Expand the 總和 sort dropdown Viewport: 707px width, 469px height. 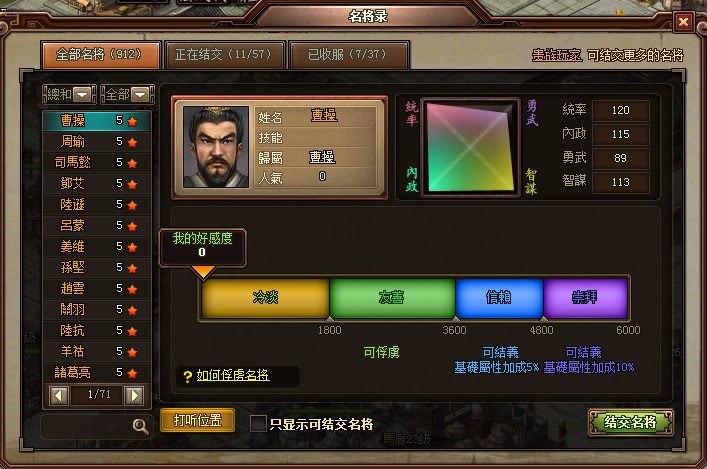tap(69, 95)
